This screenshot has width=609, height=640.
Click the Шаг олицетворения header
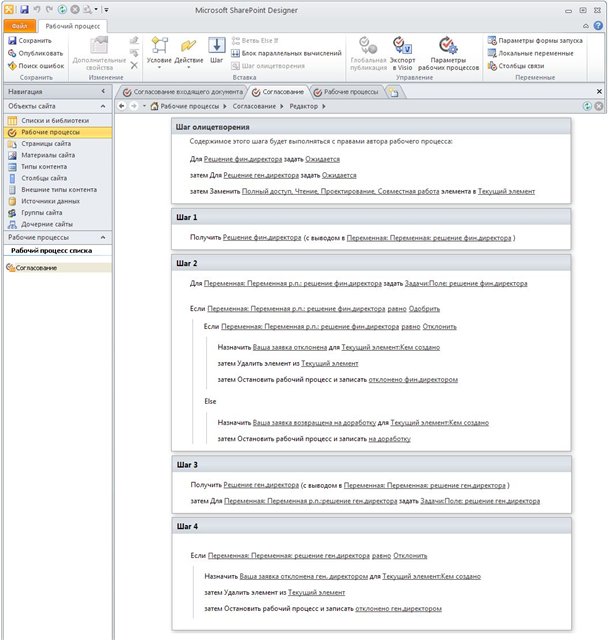pos(371,127)
